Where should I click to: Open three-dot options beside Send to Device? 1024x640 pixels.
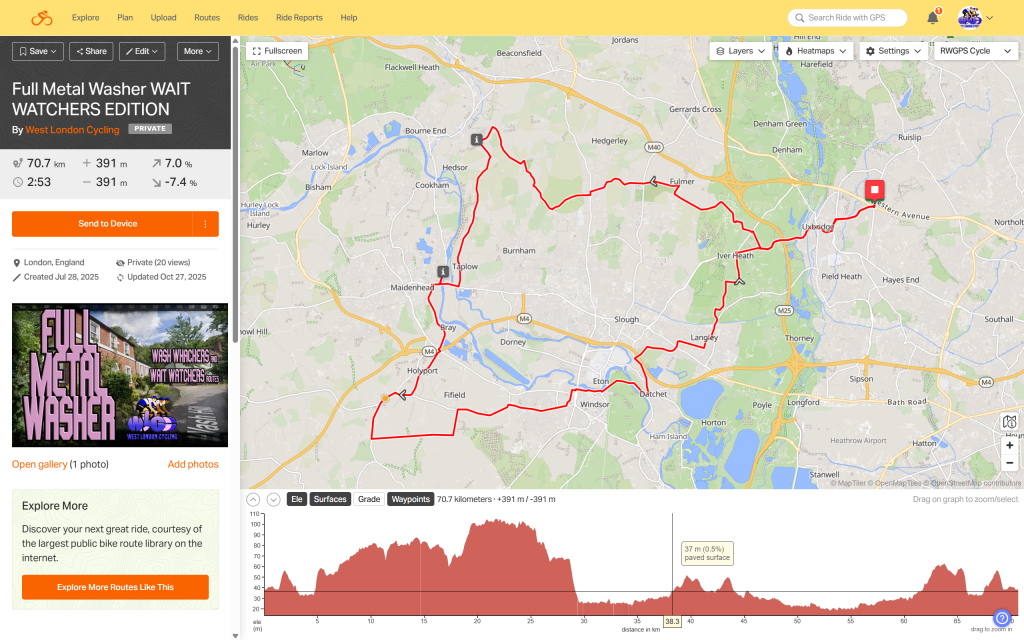205,224
